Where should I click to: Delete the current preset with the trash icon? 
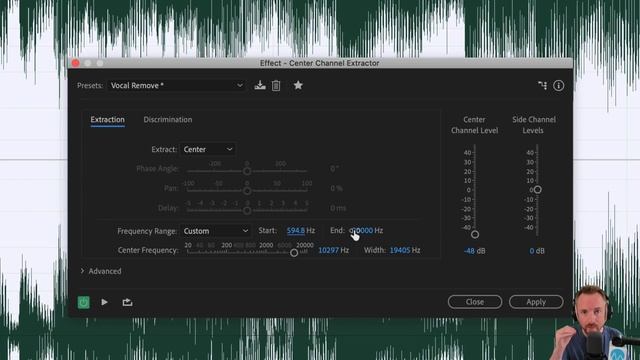pyautogui.click(x=276, y=85)
